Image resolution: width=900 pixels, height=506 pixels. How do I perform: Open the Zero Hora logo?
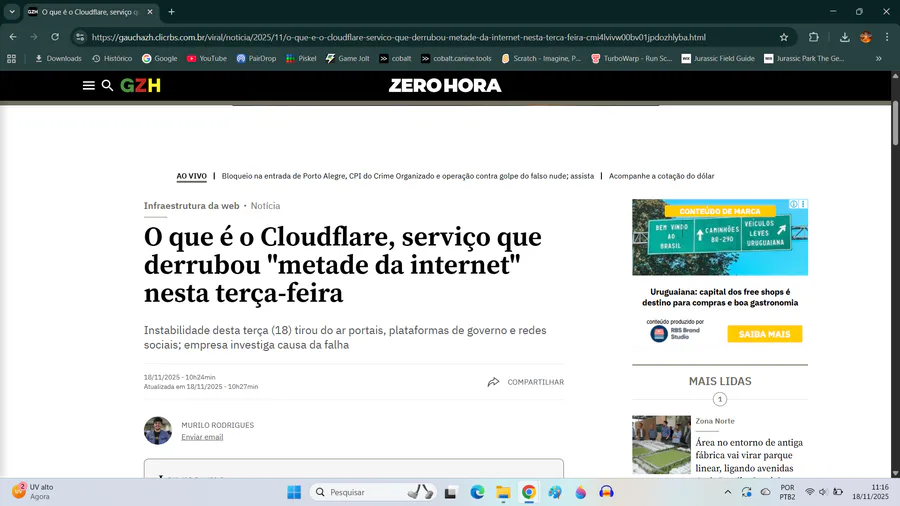pyautogui.click(x=445, y=85)
